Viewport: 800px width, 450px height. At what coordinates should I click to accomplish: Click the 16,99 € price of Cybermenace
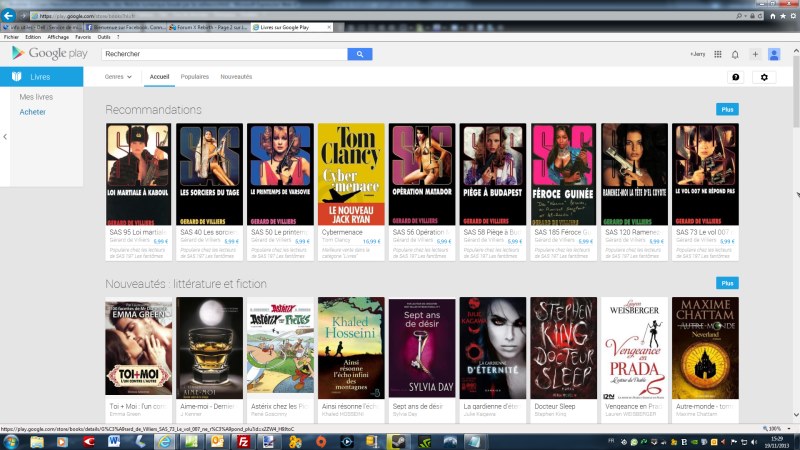(x=371, y=241)
